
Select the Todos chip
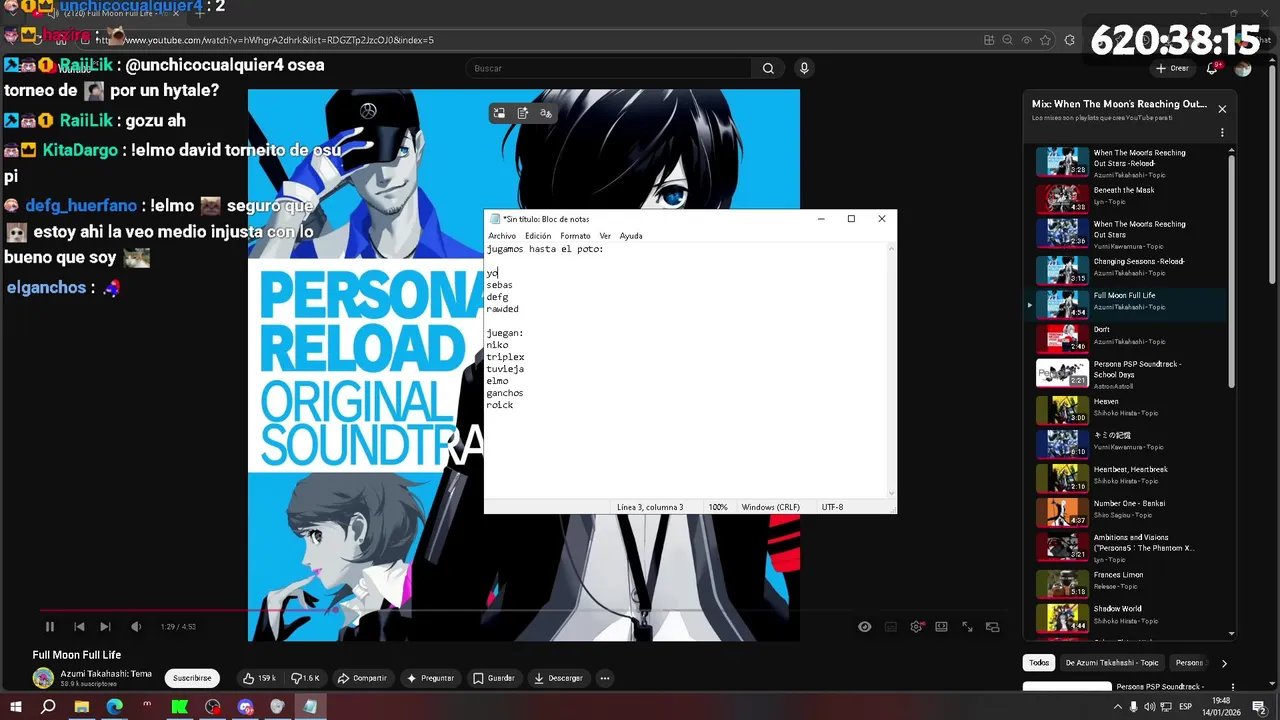click(x=1039, y=662)
